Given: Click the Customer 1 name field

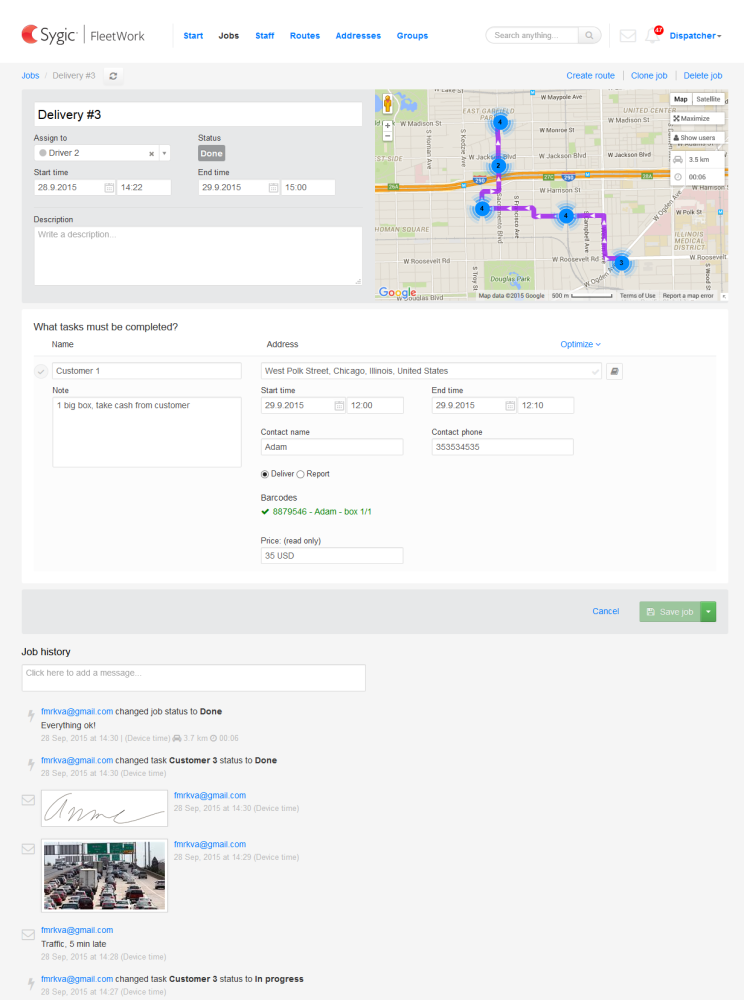Looking at the screenshot, I should 147,371.
